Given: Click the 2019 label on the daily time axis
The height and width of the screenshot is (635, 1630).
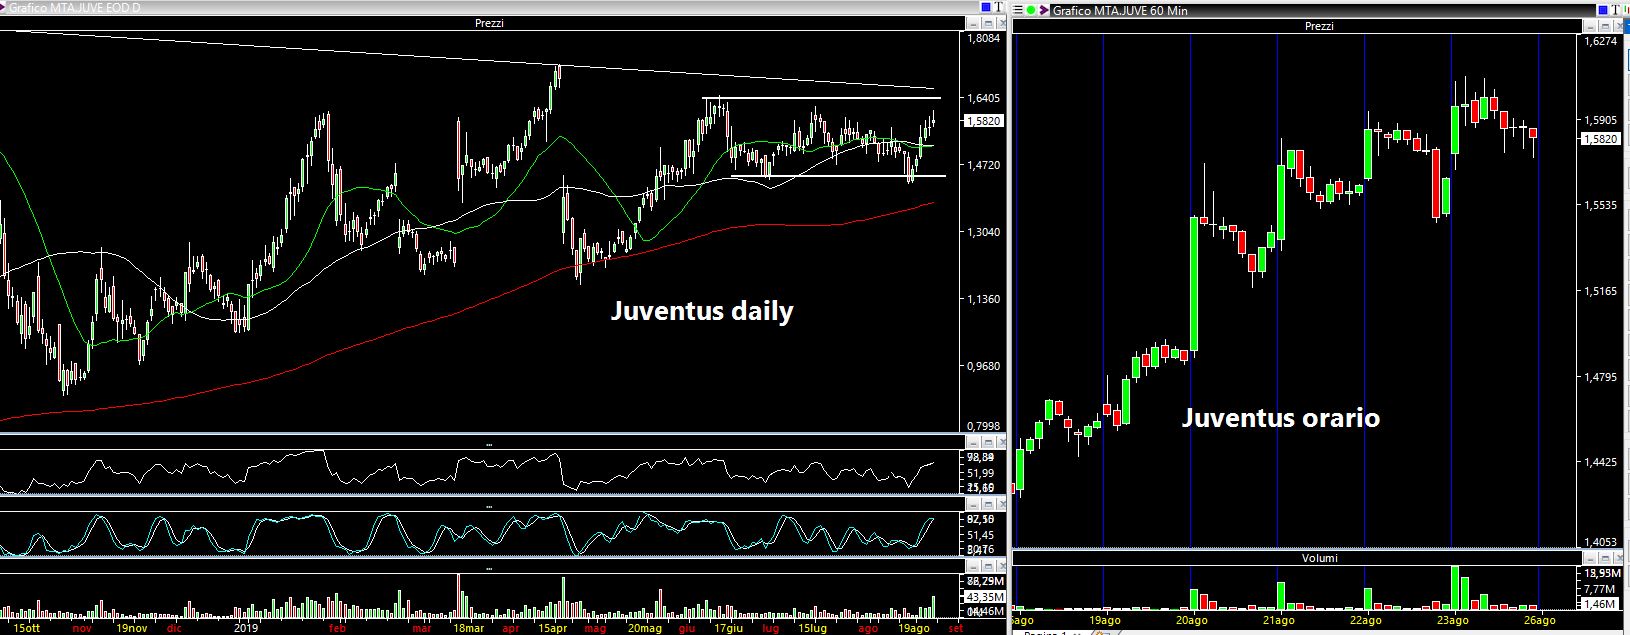Looking at the screenshot, I should pyautogui.click(x=246, y=628).
